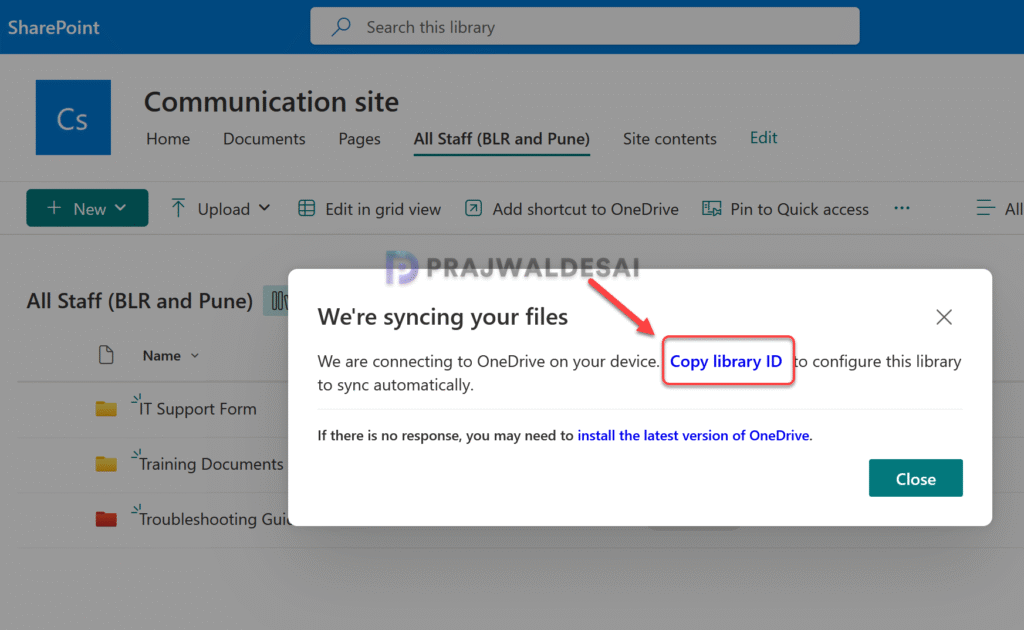The height and width of the screenshot is (630, 1024).
Task: Click the New button
Action: coord(87,208)
